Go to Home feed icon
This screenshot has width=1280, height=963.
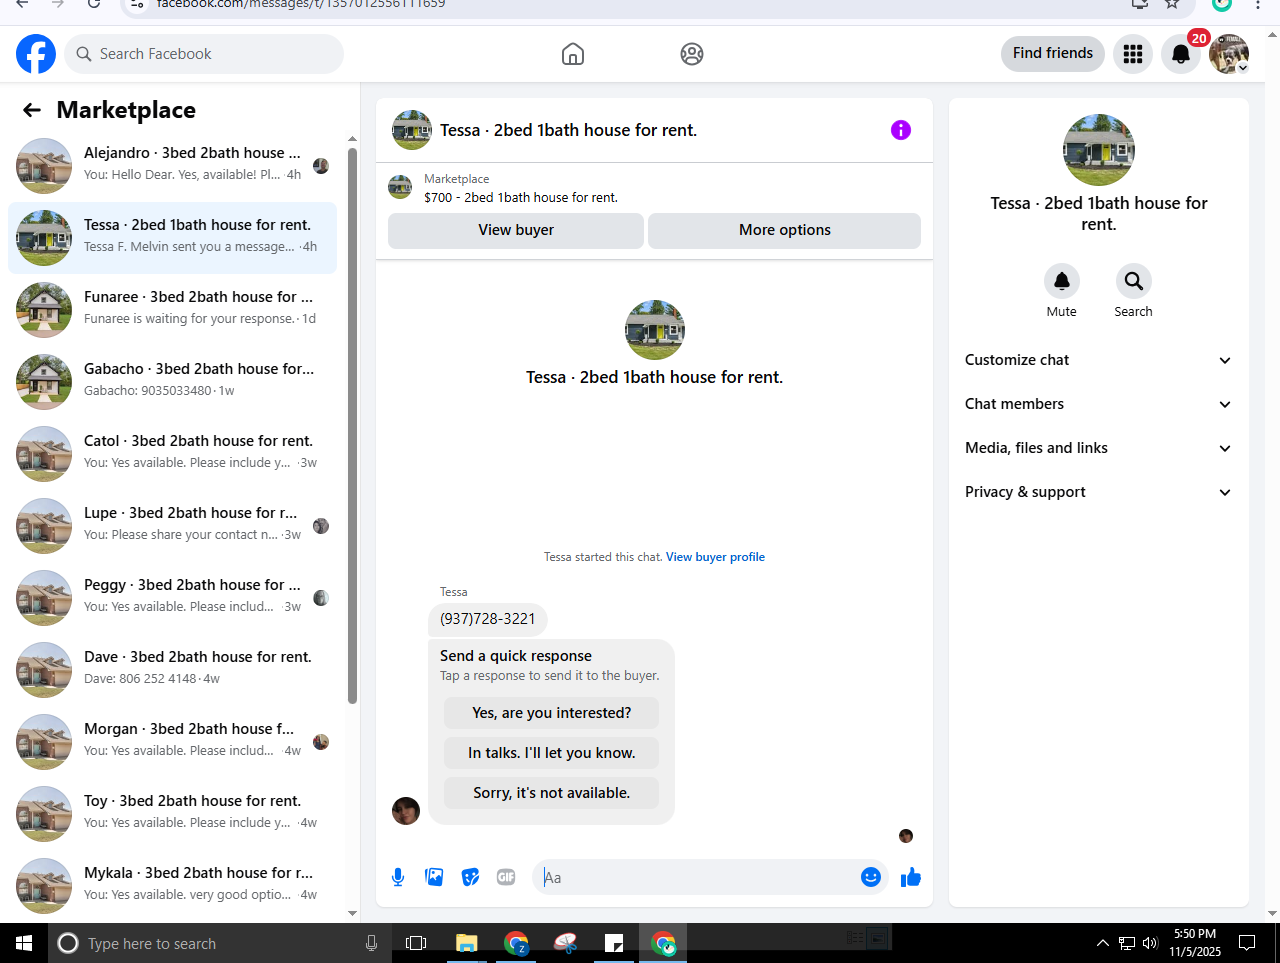tap(573, 54)
